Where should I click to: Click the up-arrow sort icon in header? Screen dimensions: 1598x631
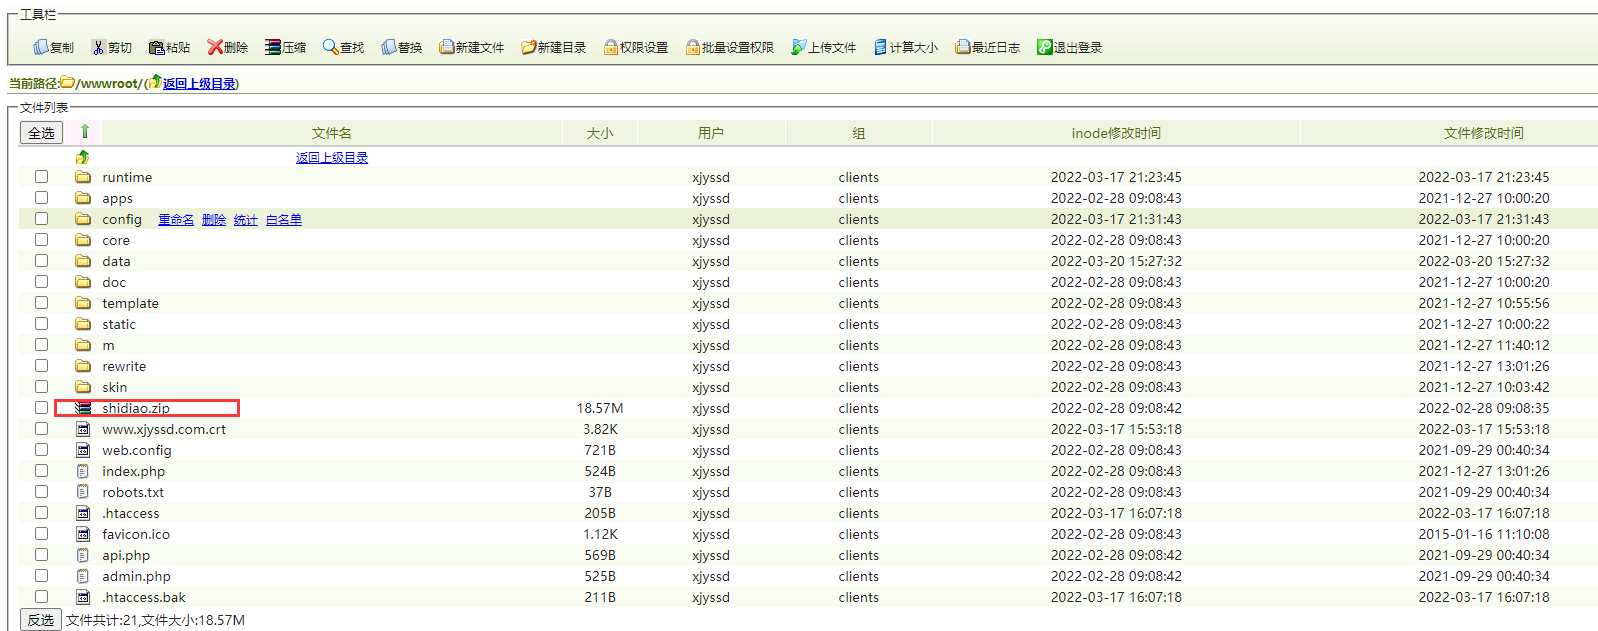pyautogui.click(x=85, y=132)
